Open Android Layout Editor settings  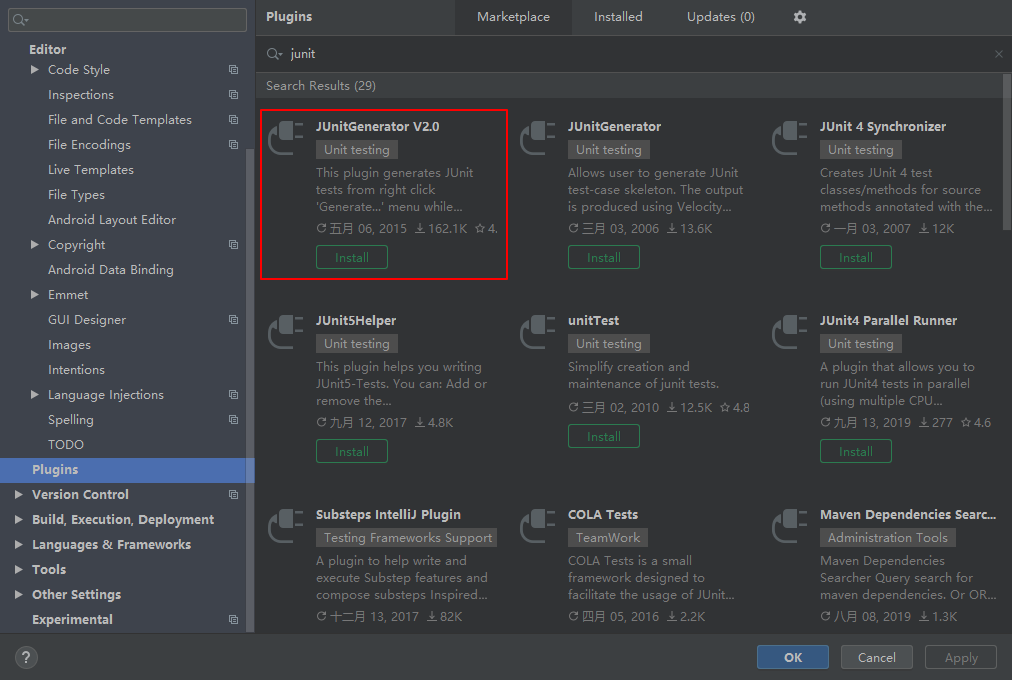(x=112, y=220)
